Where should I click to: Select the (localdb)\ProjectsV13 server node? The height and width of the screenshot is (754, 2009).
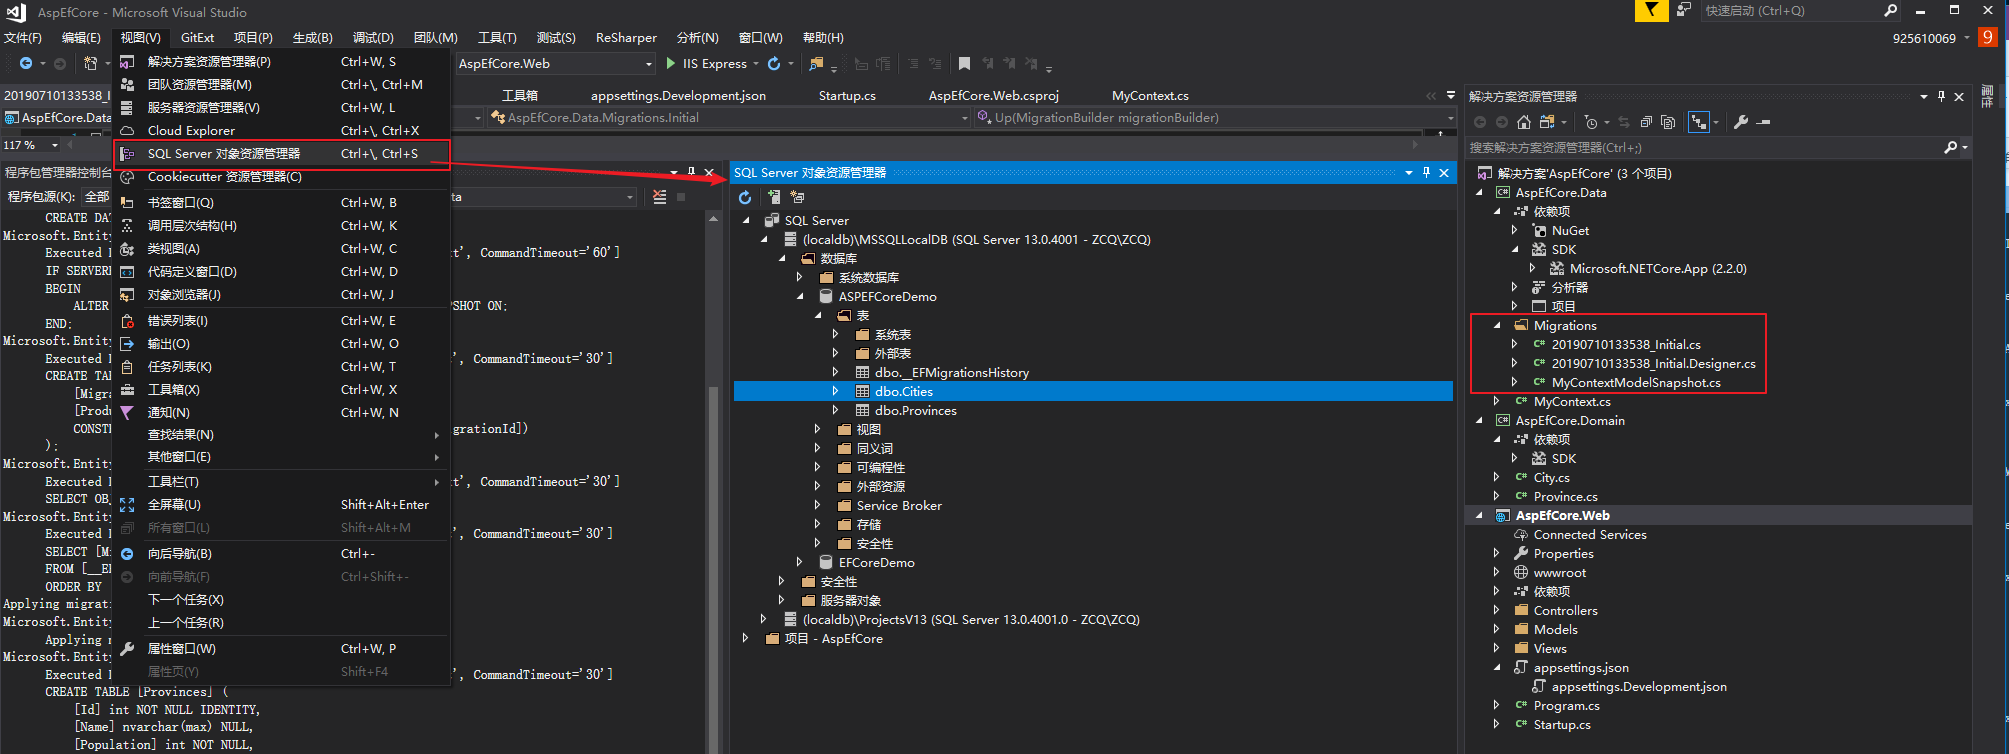pos(970,619)
